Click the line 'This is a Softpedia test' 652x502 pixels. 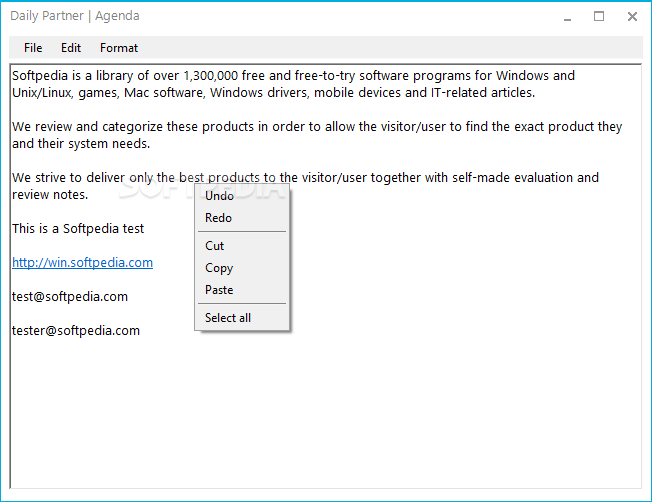coord(78,228)
